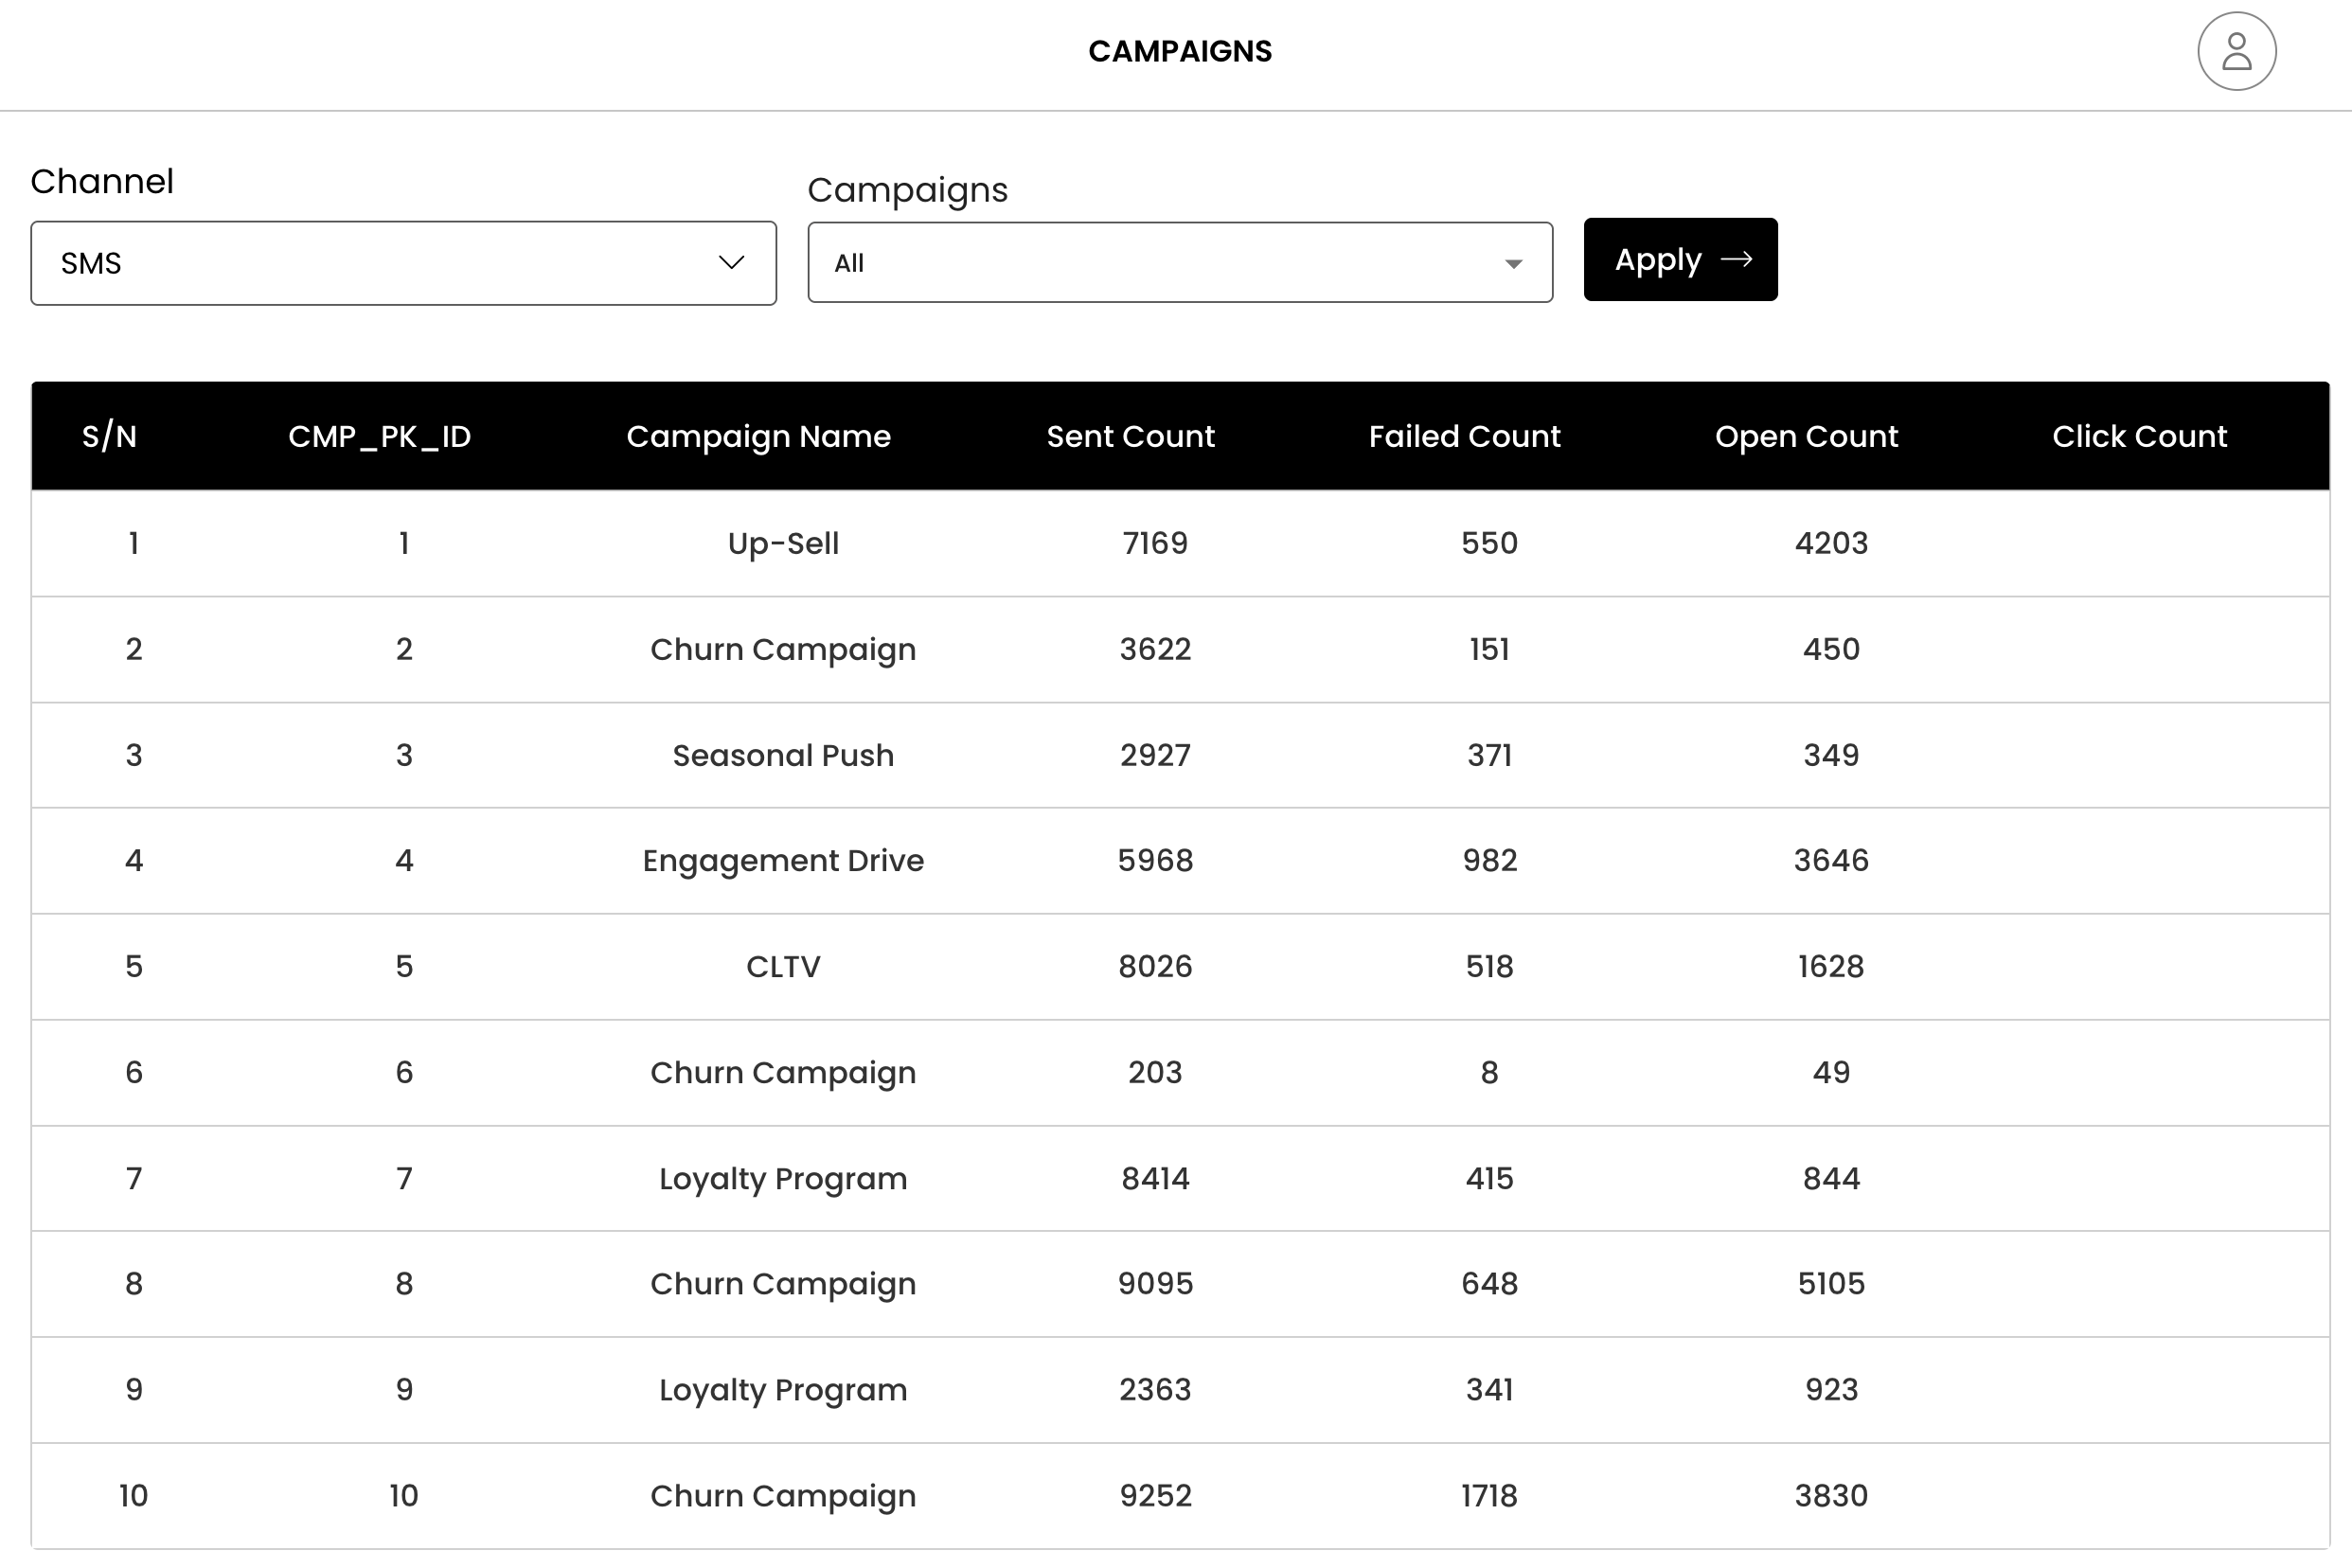
Task: Click the CMP_PK_ID column header
Action: tap(379, 436)
